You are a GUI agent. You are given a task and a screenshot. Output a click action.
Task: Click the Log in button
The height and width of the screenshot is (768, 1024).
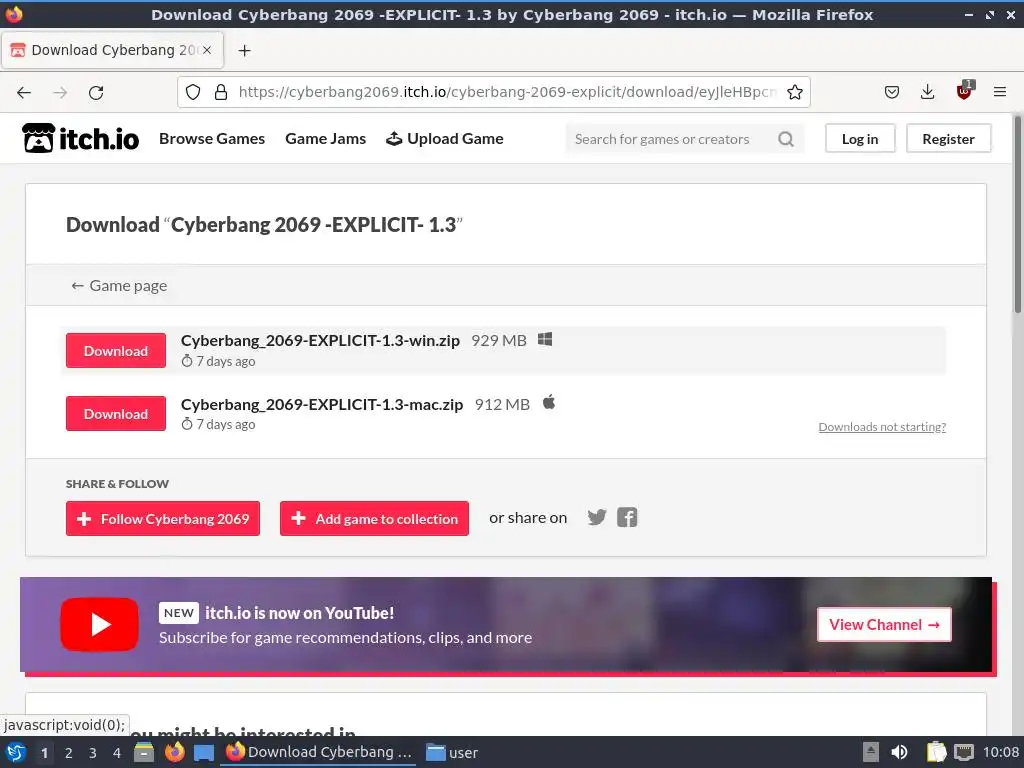pos(860,138)
